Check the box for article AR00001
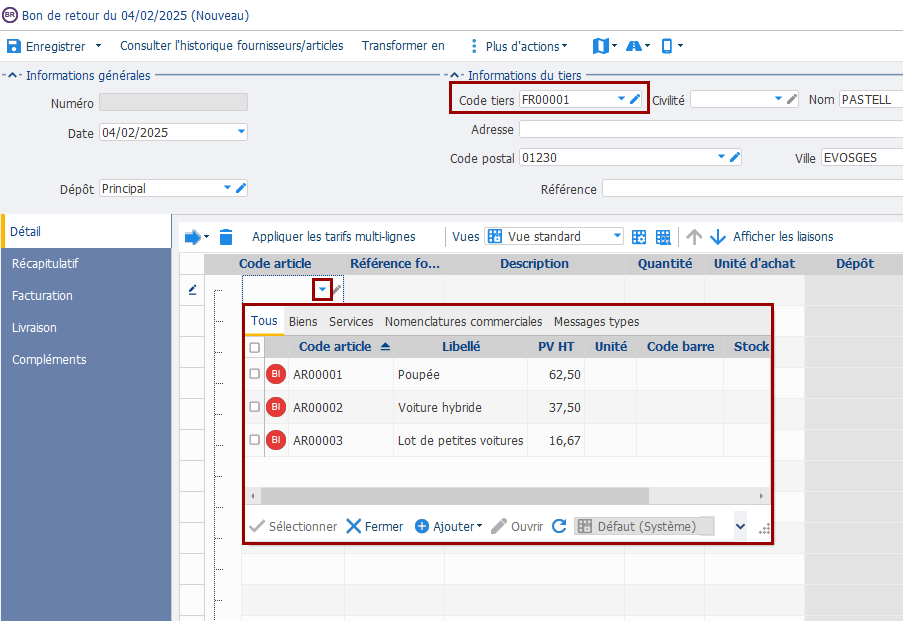 point(255,373)
